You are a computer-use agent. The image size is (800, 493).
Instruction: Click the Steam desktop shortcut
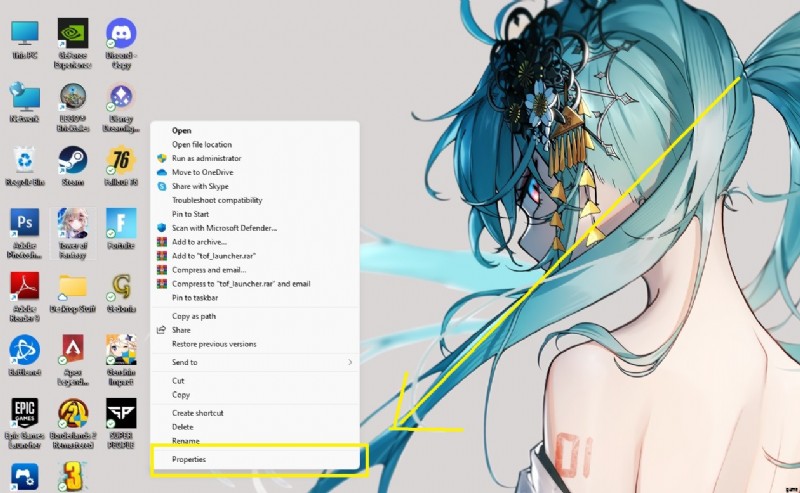(x=73, y=160)
